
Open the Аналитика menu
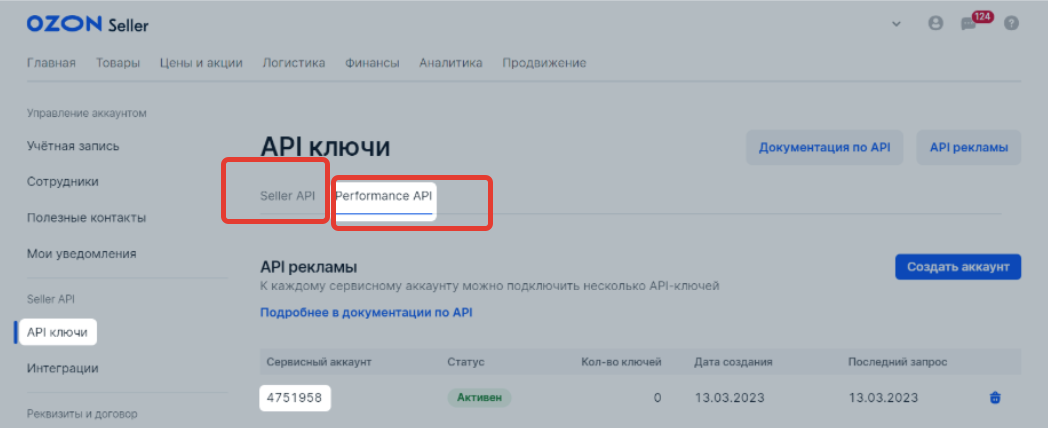pyautogui.click(x=451, y=63)
